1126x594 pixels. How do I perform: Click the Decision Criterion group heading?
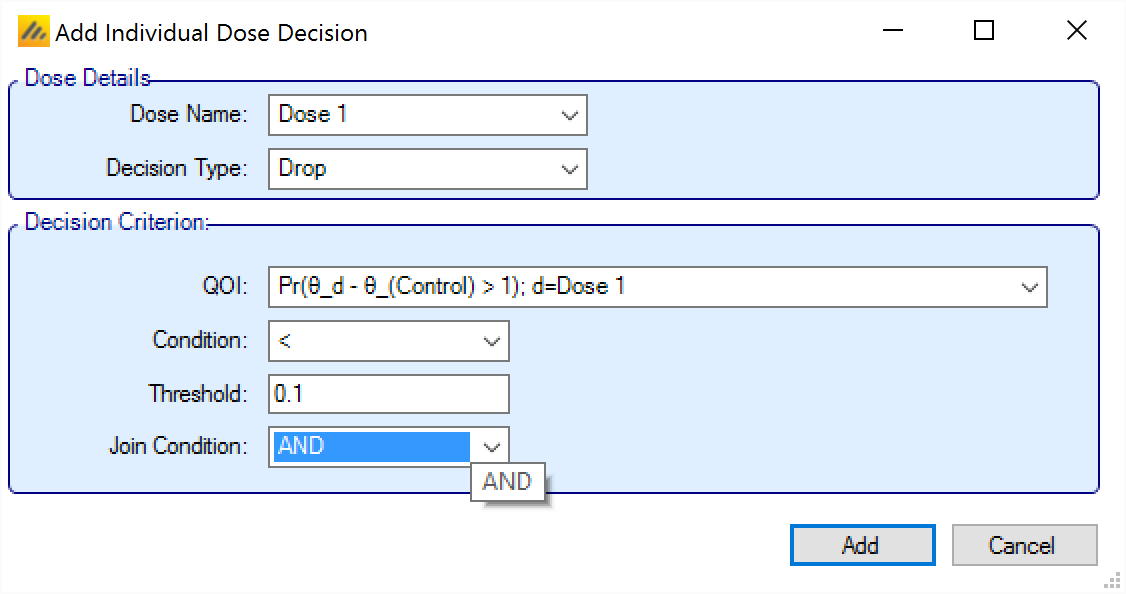point(116,222)
